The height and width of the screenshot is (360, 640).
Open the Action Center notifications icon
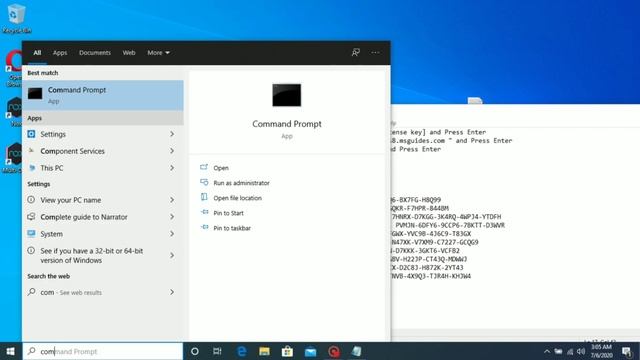coord(627,351)
